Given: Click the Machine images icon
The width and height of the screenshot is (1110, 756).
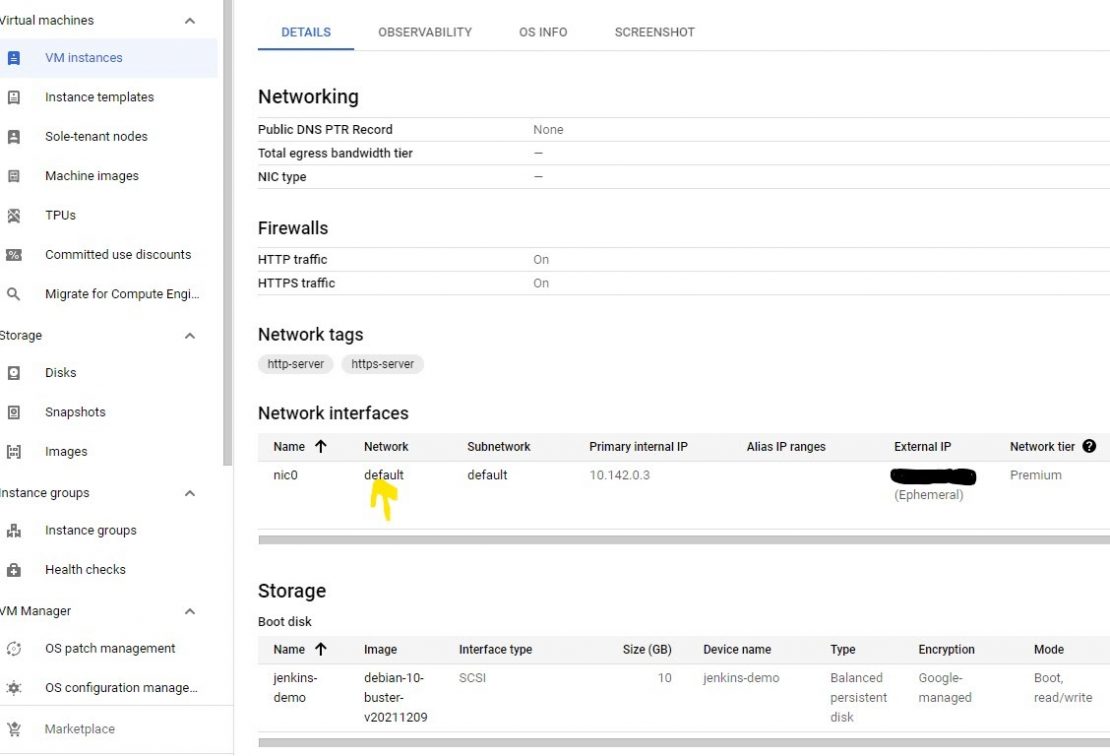Looking at the screenshot, I should coord(12,176).
